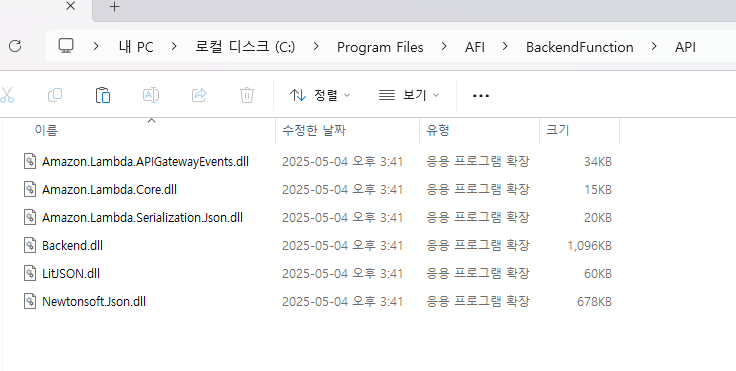Navigate to AFI folder in breadcrumb

tap(475, 47)
